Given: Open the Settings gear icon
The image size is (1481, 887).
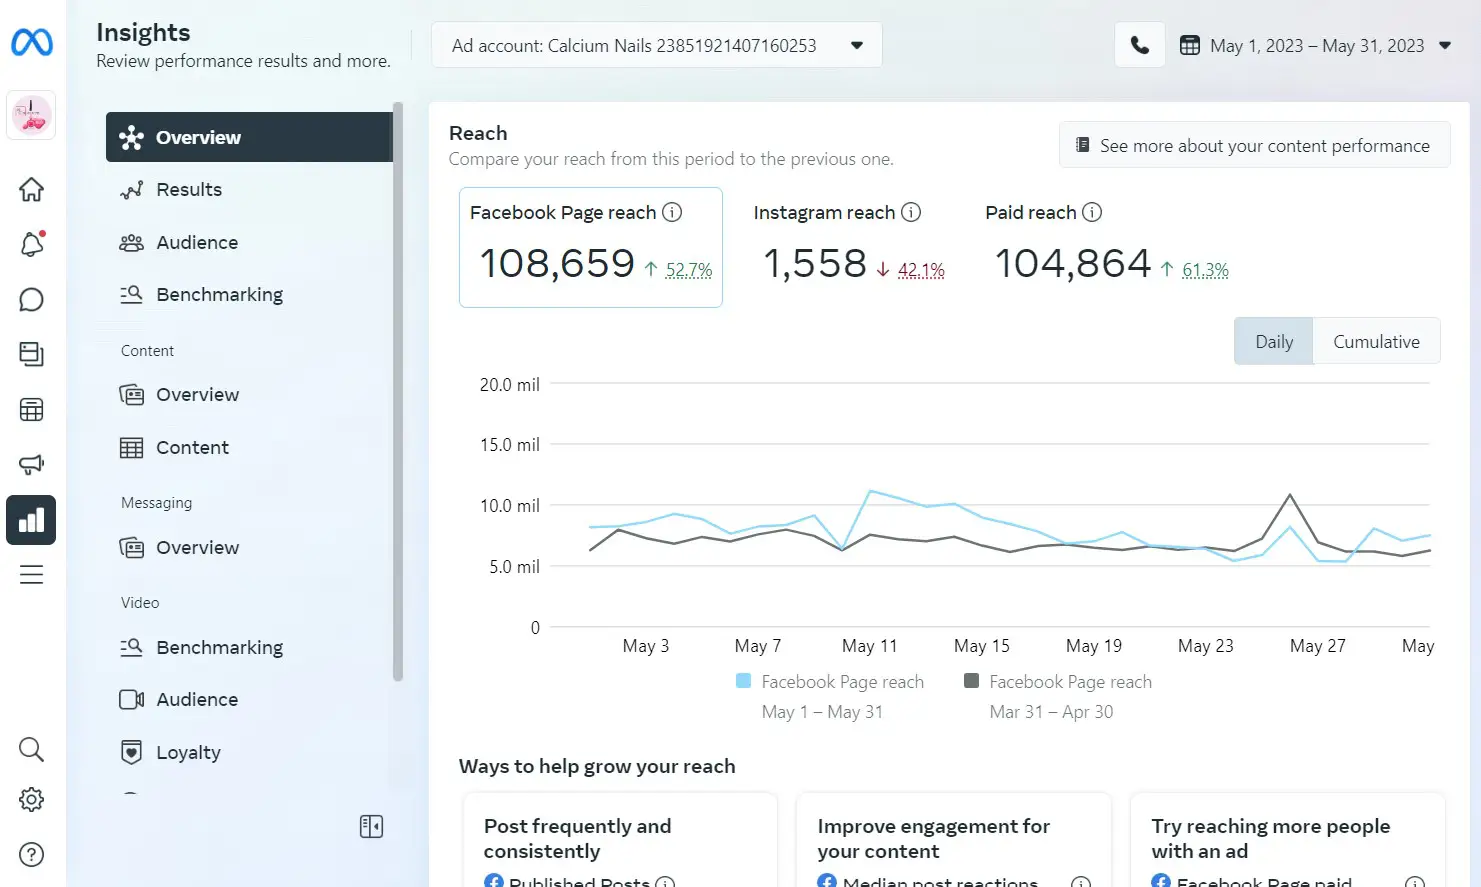Looking at the screenshot, I should [31, 800].
